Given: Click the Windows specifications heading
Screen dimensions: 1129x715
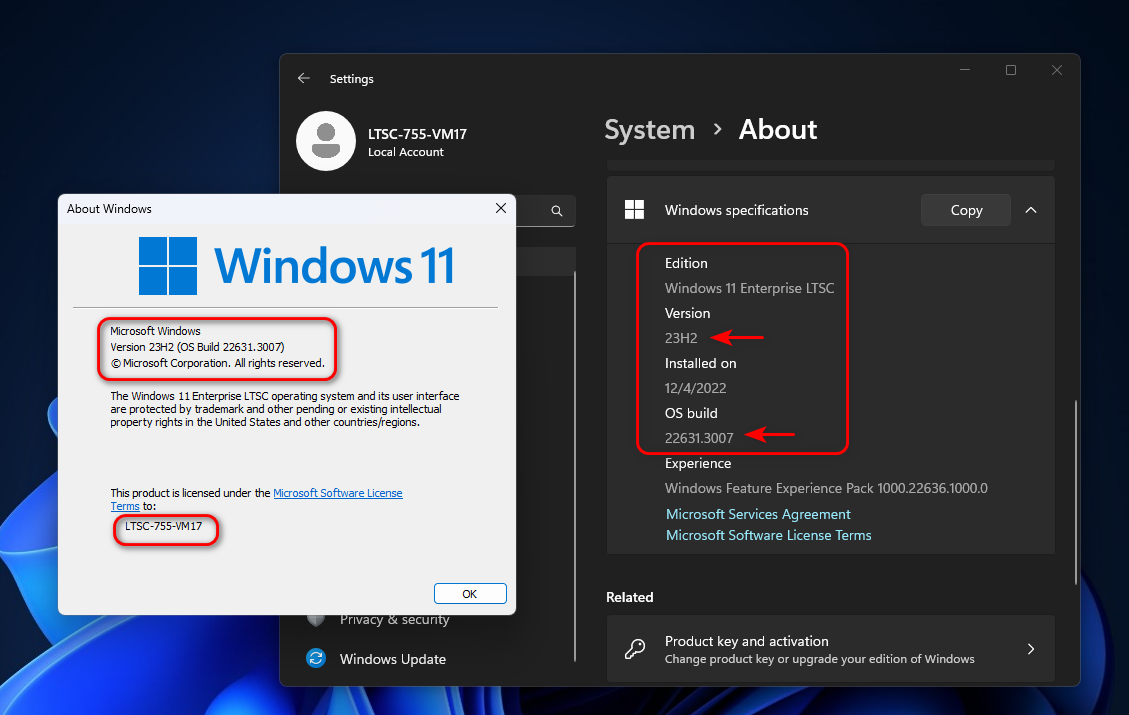Looking at the screenshot, I should coord(736,210).
